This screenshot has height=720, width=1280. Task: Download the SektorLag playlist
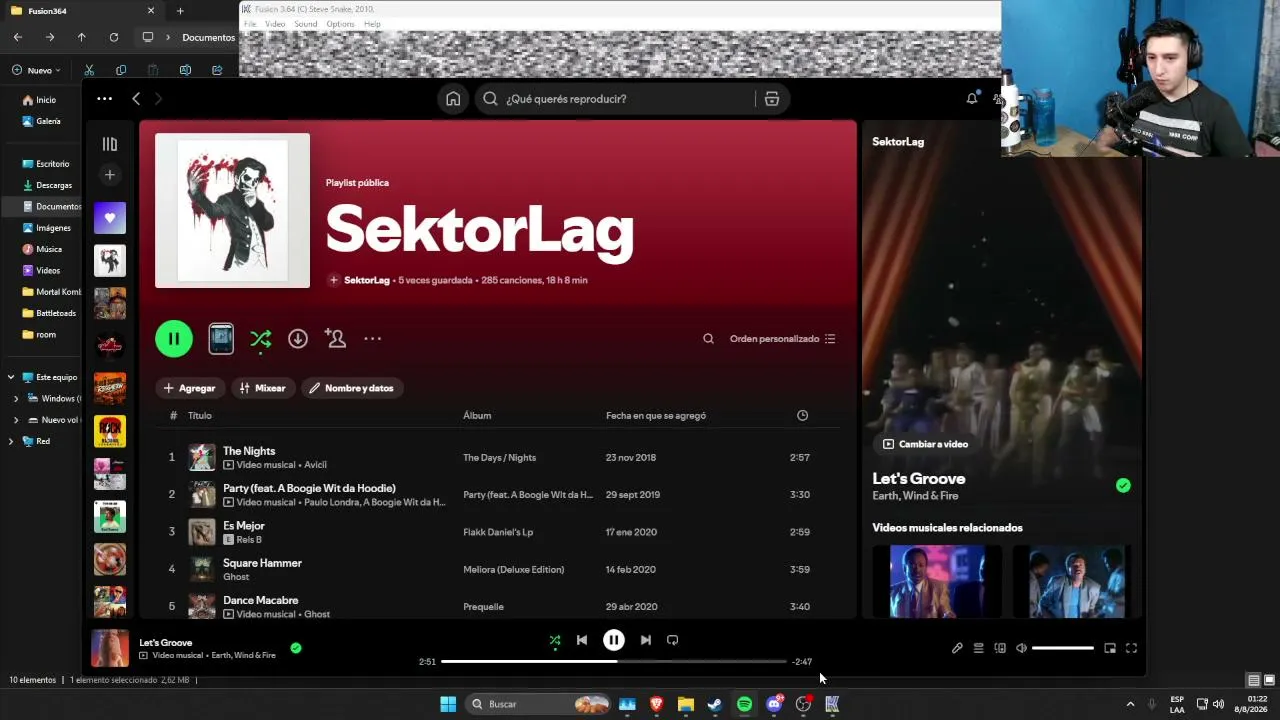[298, 339]
